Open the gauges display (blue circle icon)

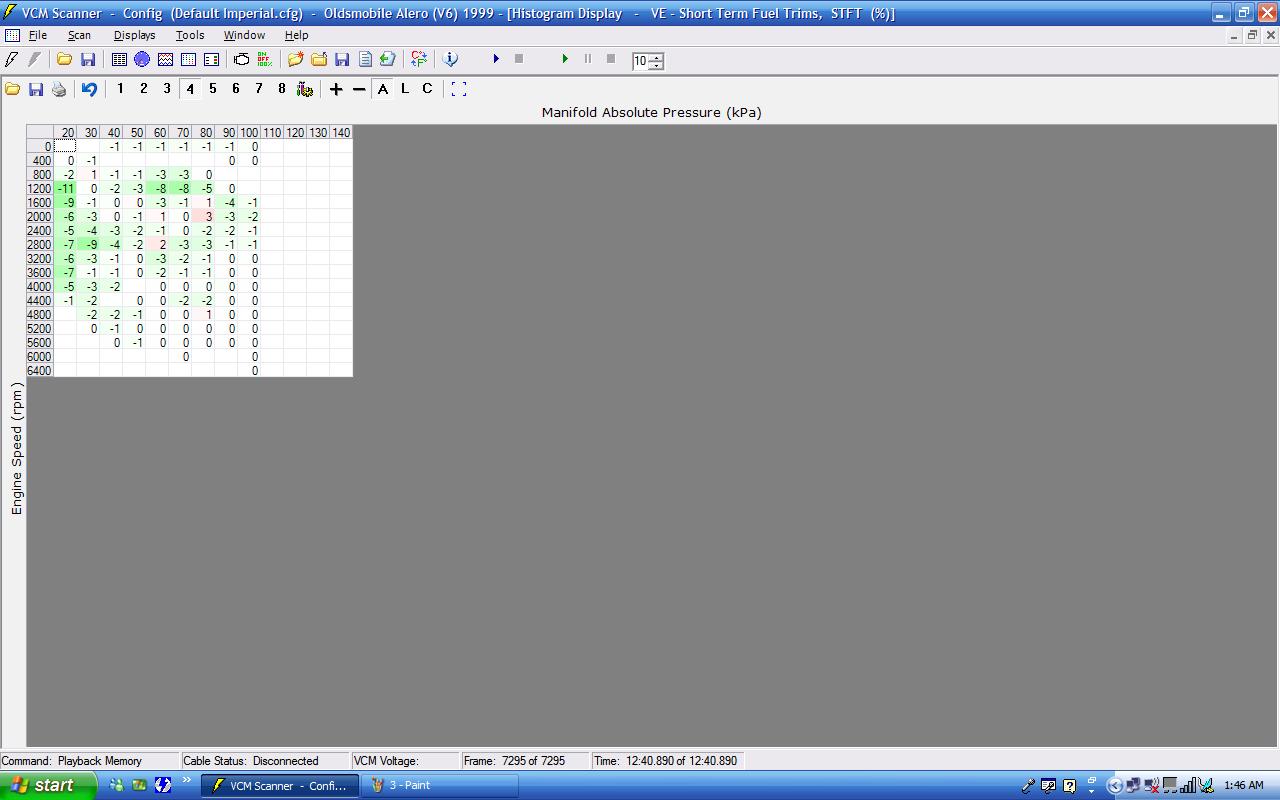click(142, 60)
